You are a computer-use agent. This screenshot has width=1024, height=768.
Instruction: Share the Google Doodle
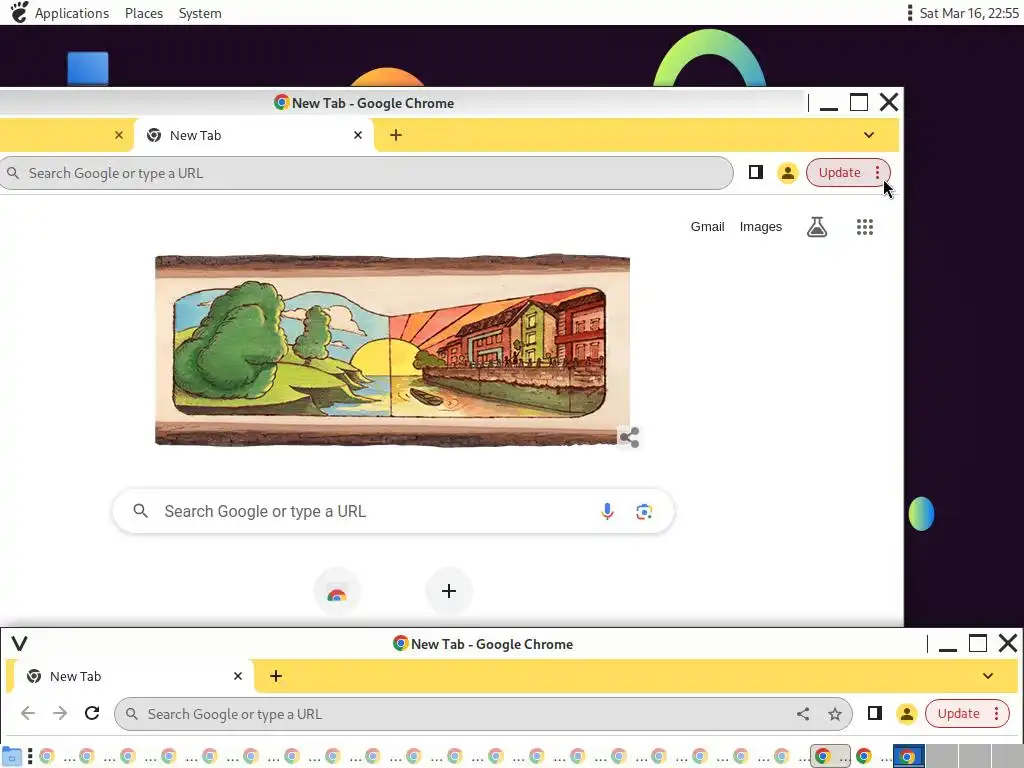coord(630,438)
